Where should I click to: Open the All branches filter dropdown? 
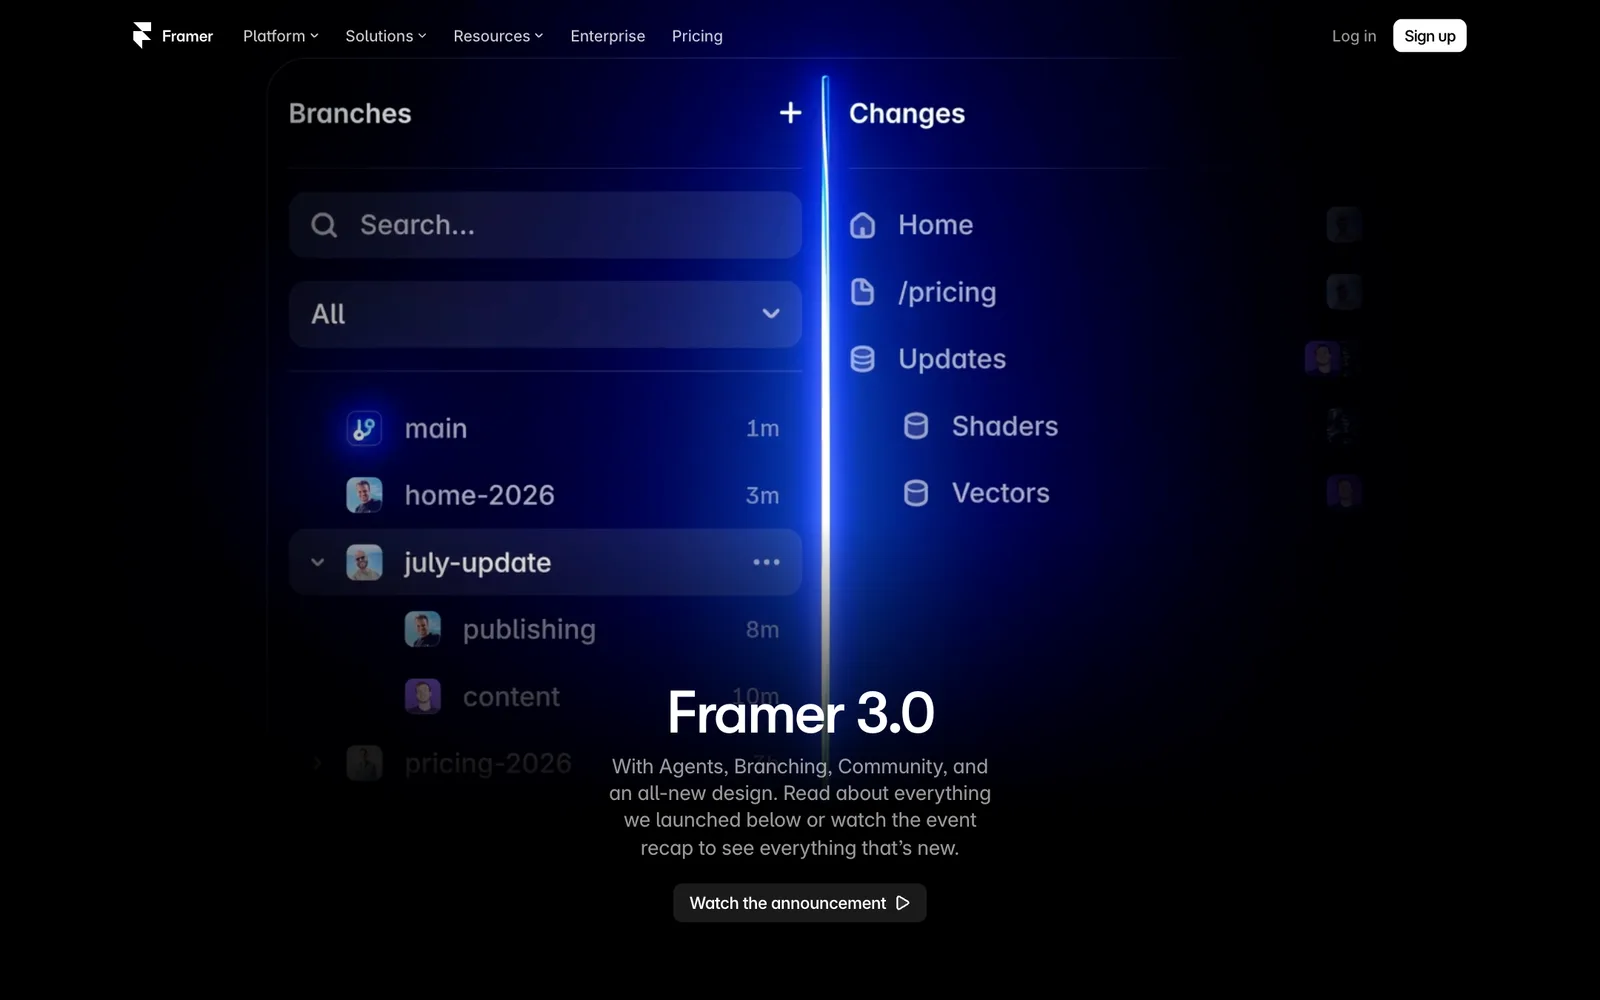tap(545, 314)
